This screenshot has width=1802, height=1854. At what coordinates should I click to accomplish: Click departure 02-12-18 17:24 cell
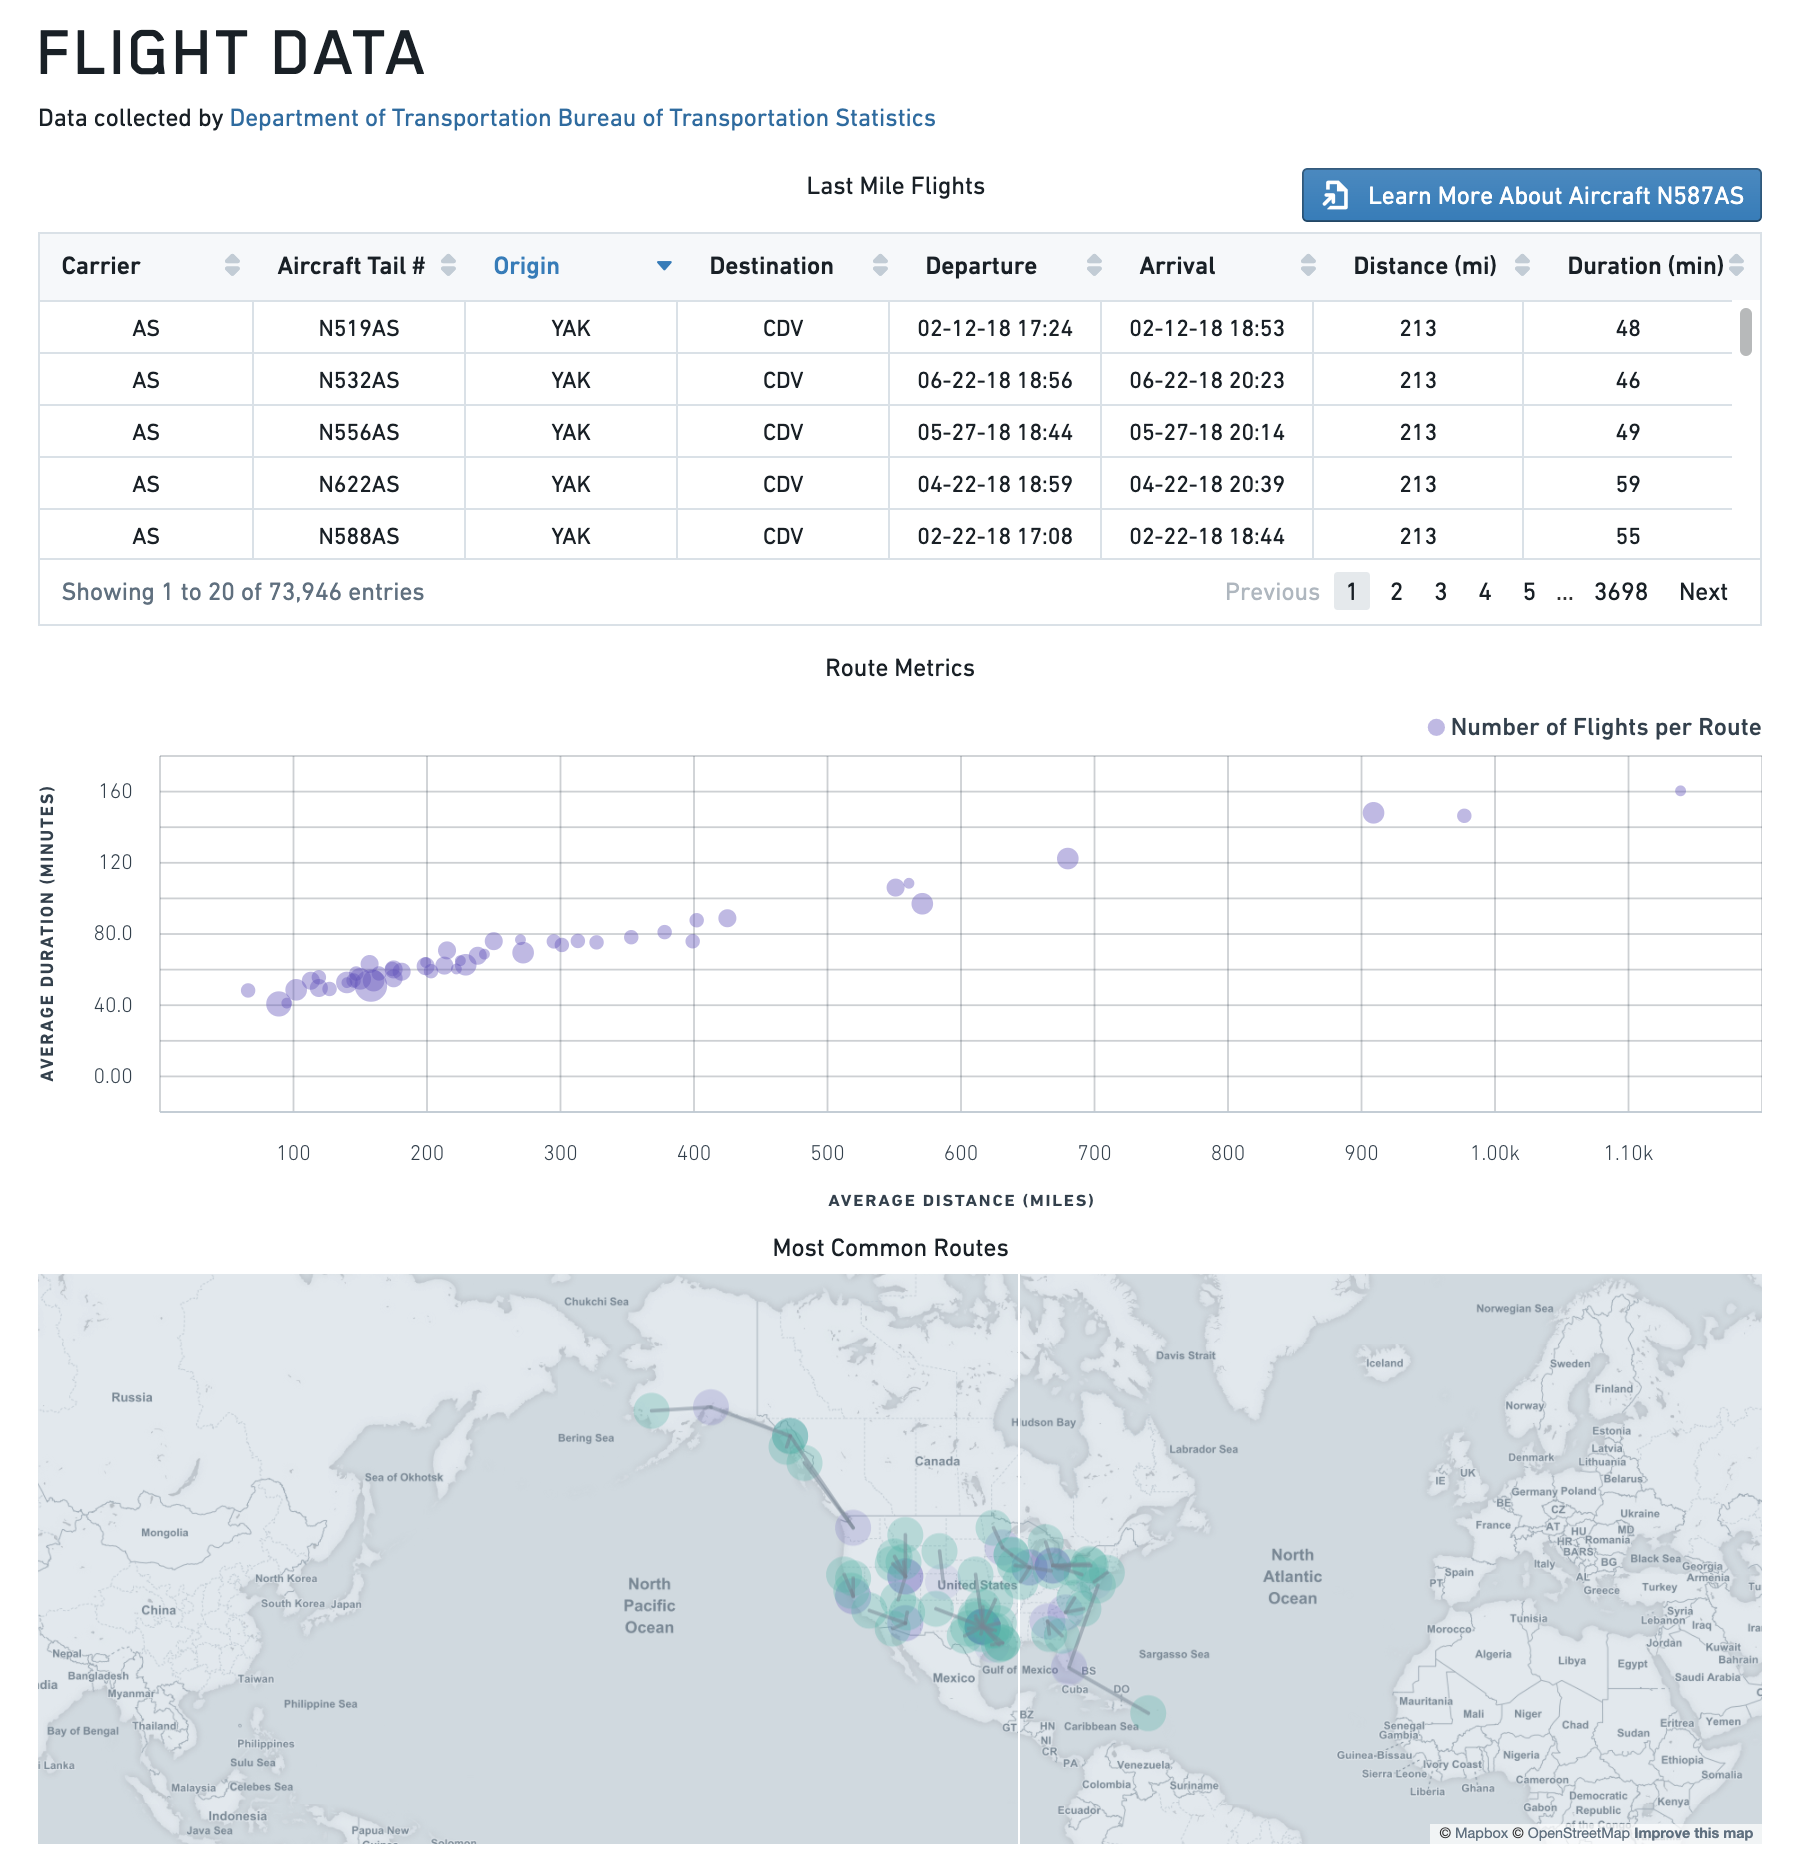995,328
